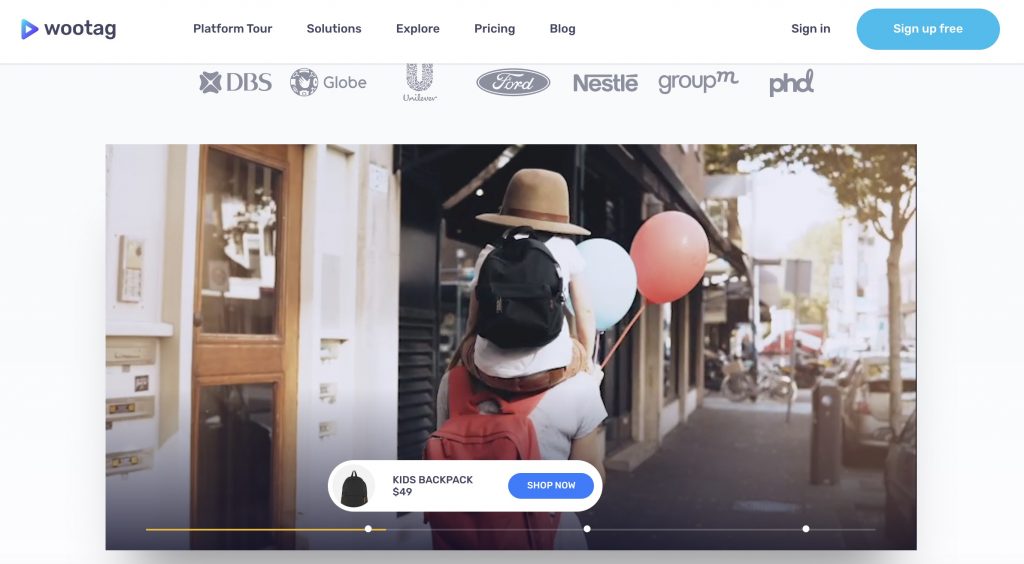Click the Globe brand logo

[328, 82]
